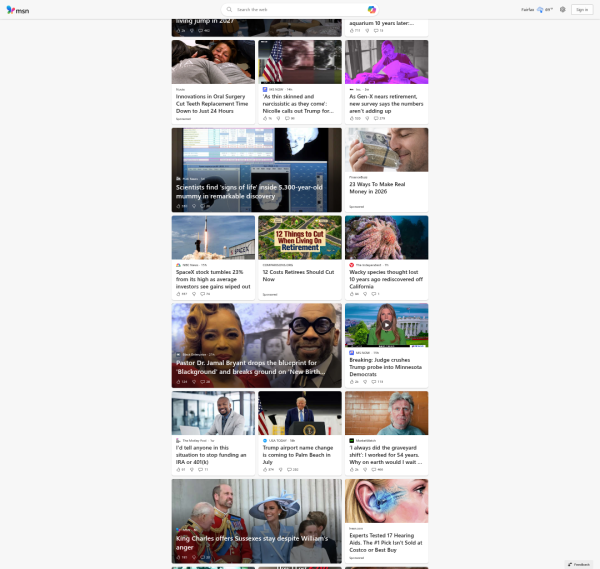Dislike the SpaceX stock tumbles article
This screenshot has width=600, height=569.
194,294
